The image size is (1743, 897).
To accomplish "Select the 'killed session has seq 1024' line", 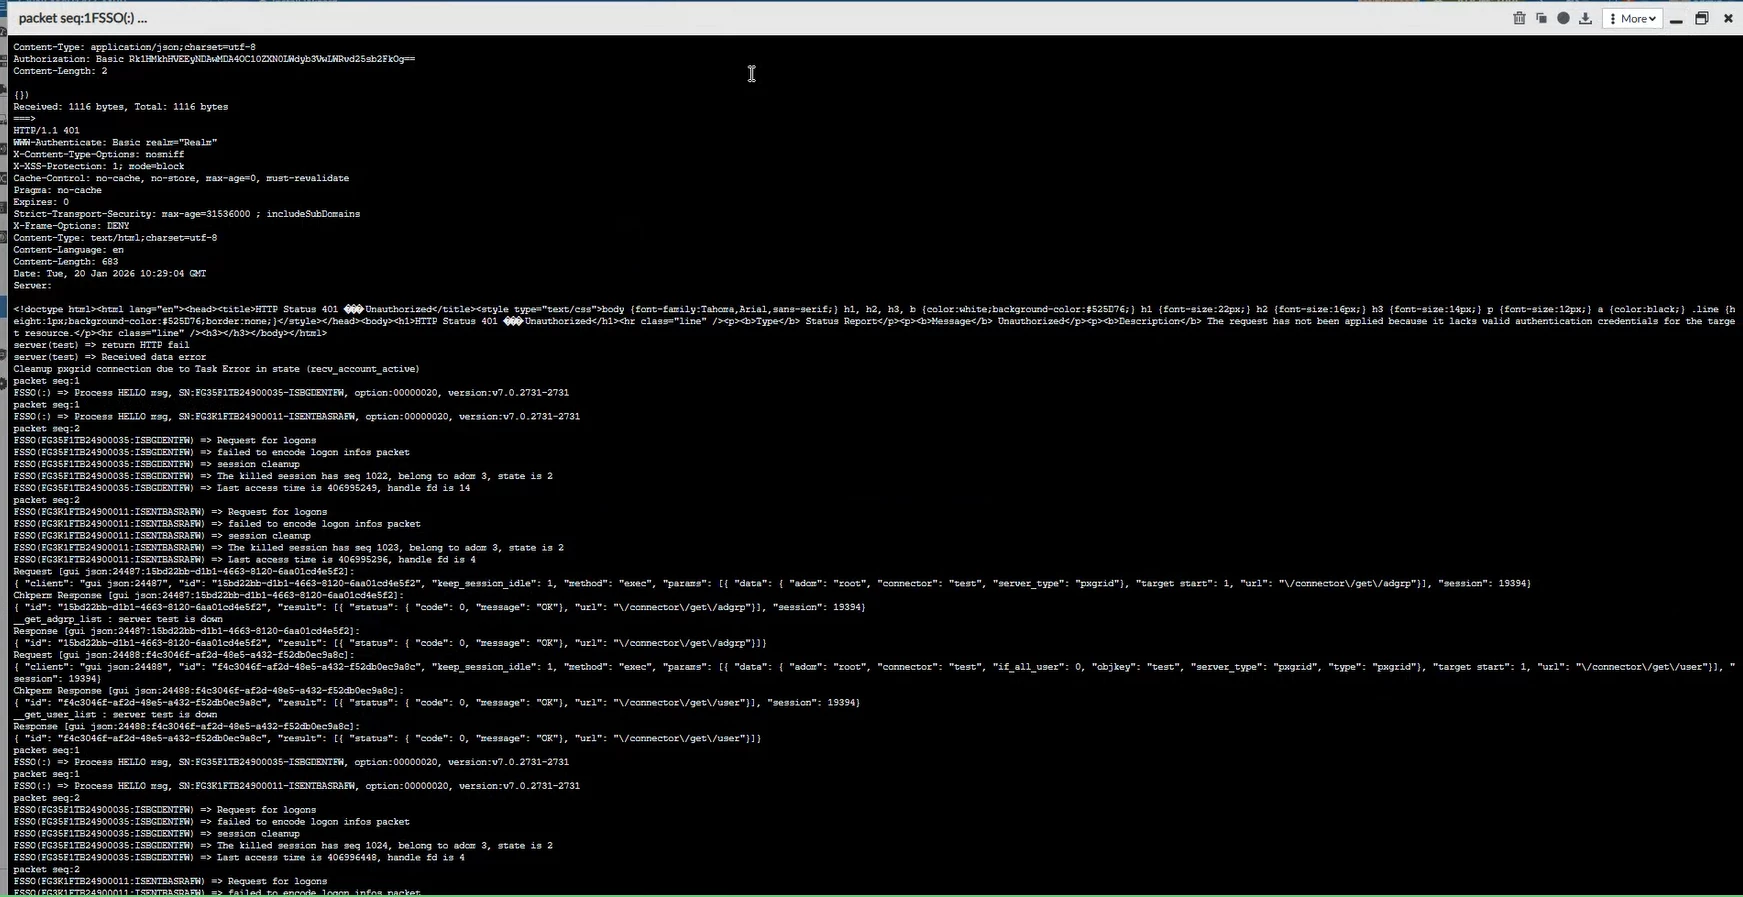I will click(283, 846).
